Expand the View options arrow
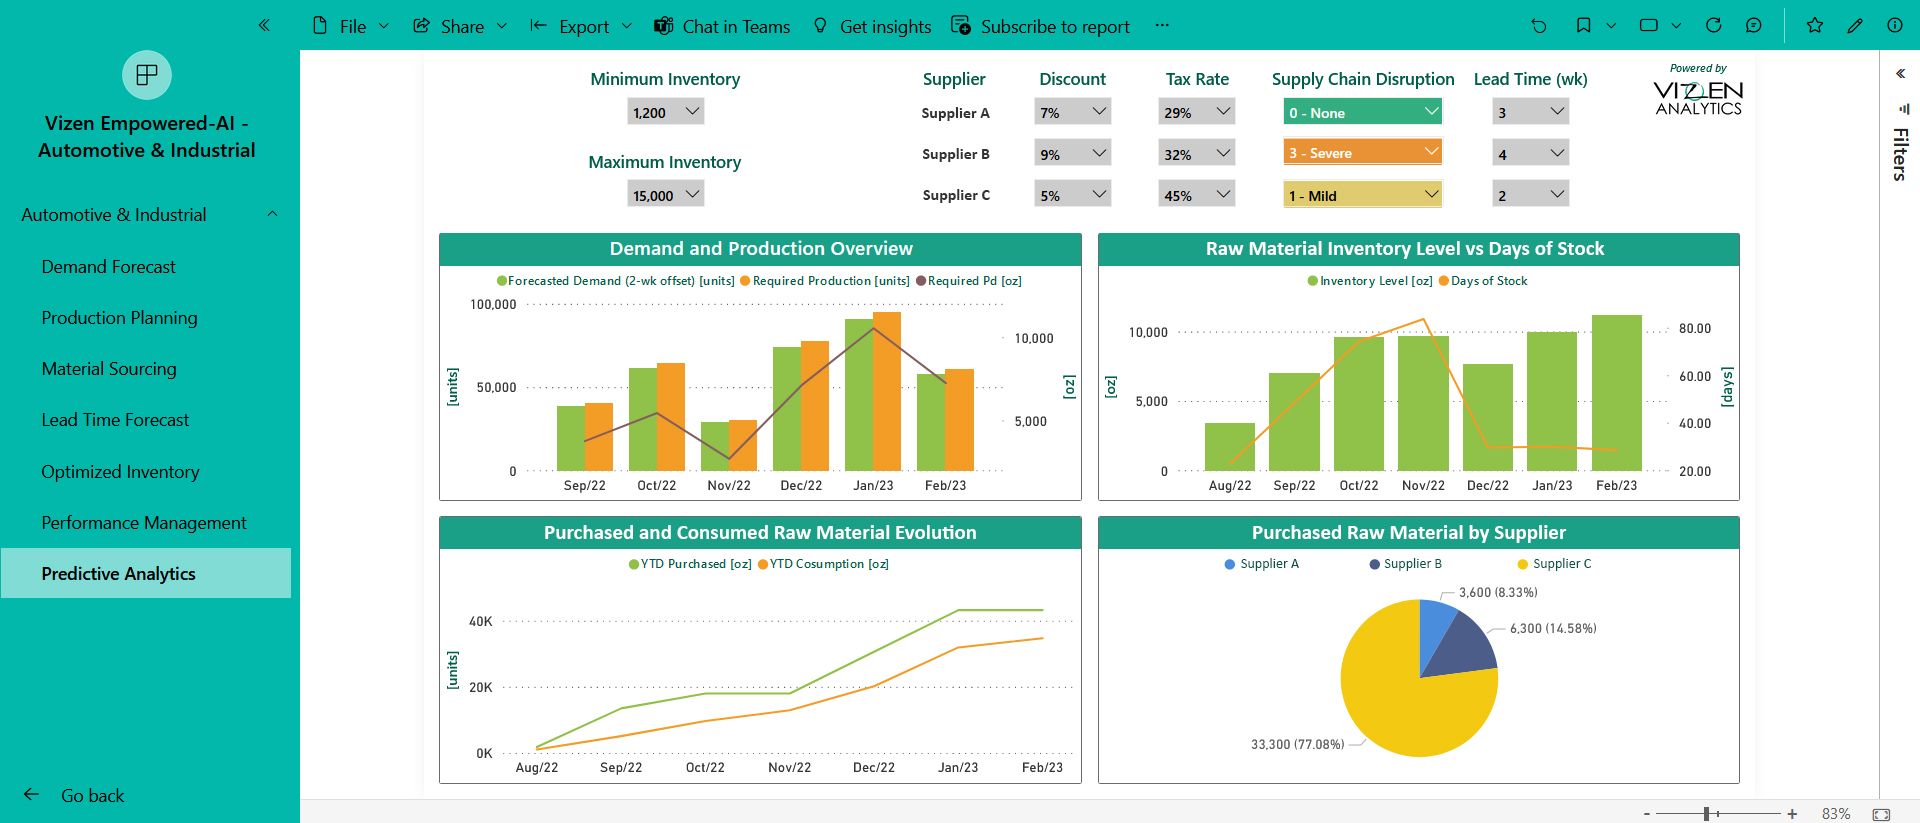 pos(1676,26)
